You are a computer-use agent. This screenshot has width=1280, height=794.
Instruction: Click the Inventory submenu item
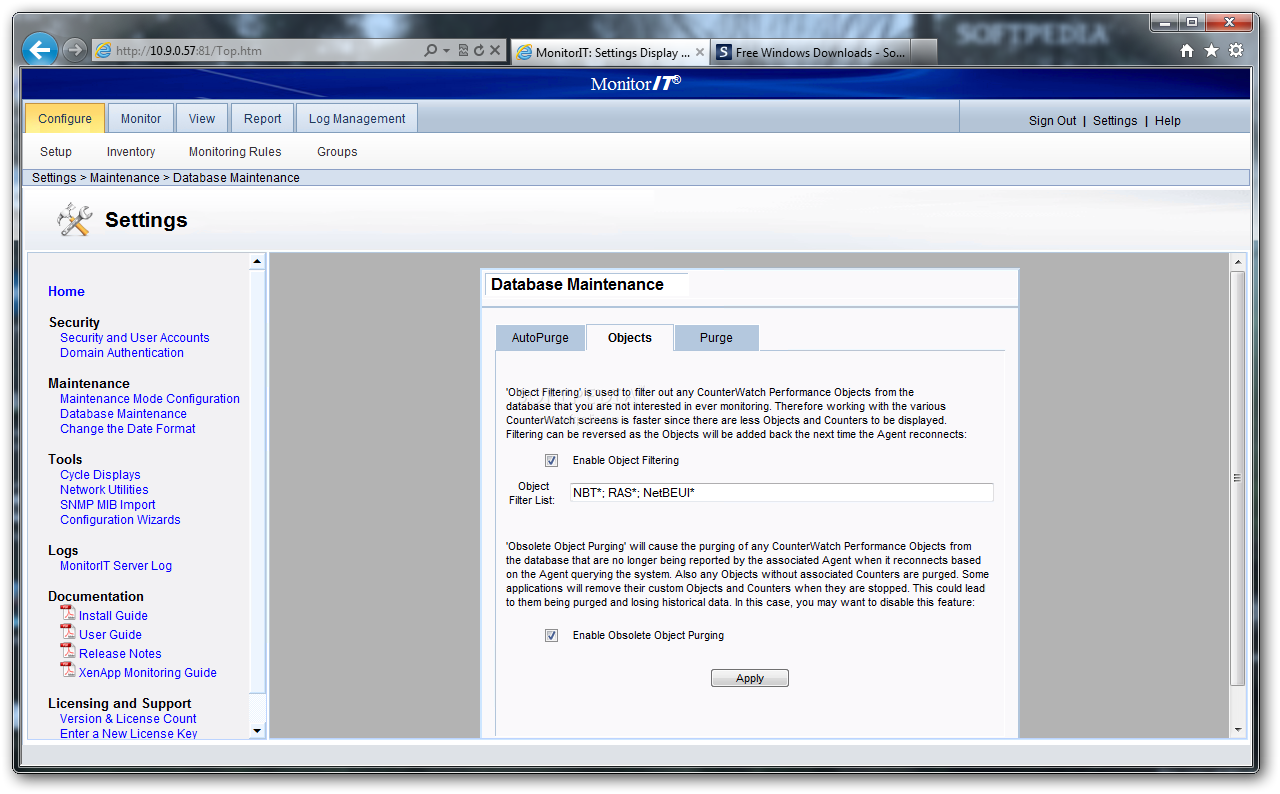[131, 152]
